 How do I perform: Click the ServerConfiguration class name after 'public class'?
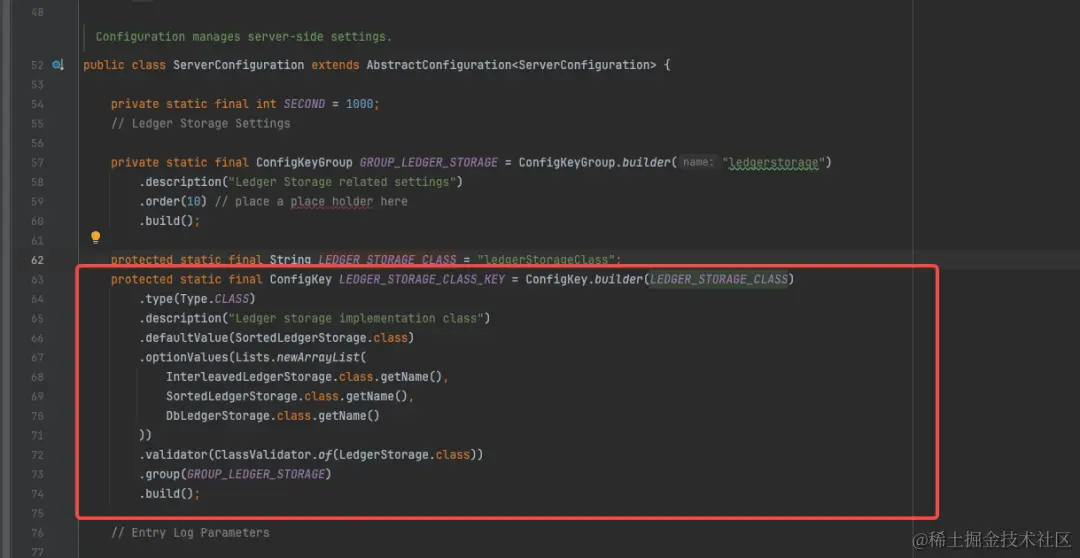[x=238, y=65]
